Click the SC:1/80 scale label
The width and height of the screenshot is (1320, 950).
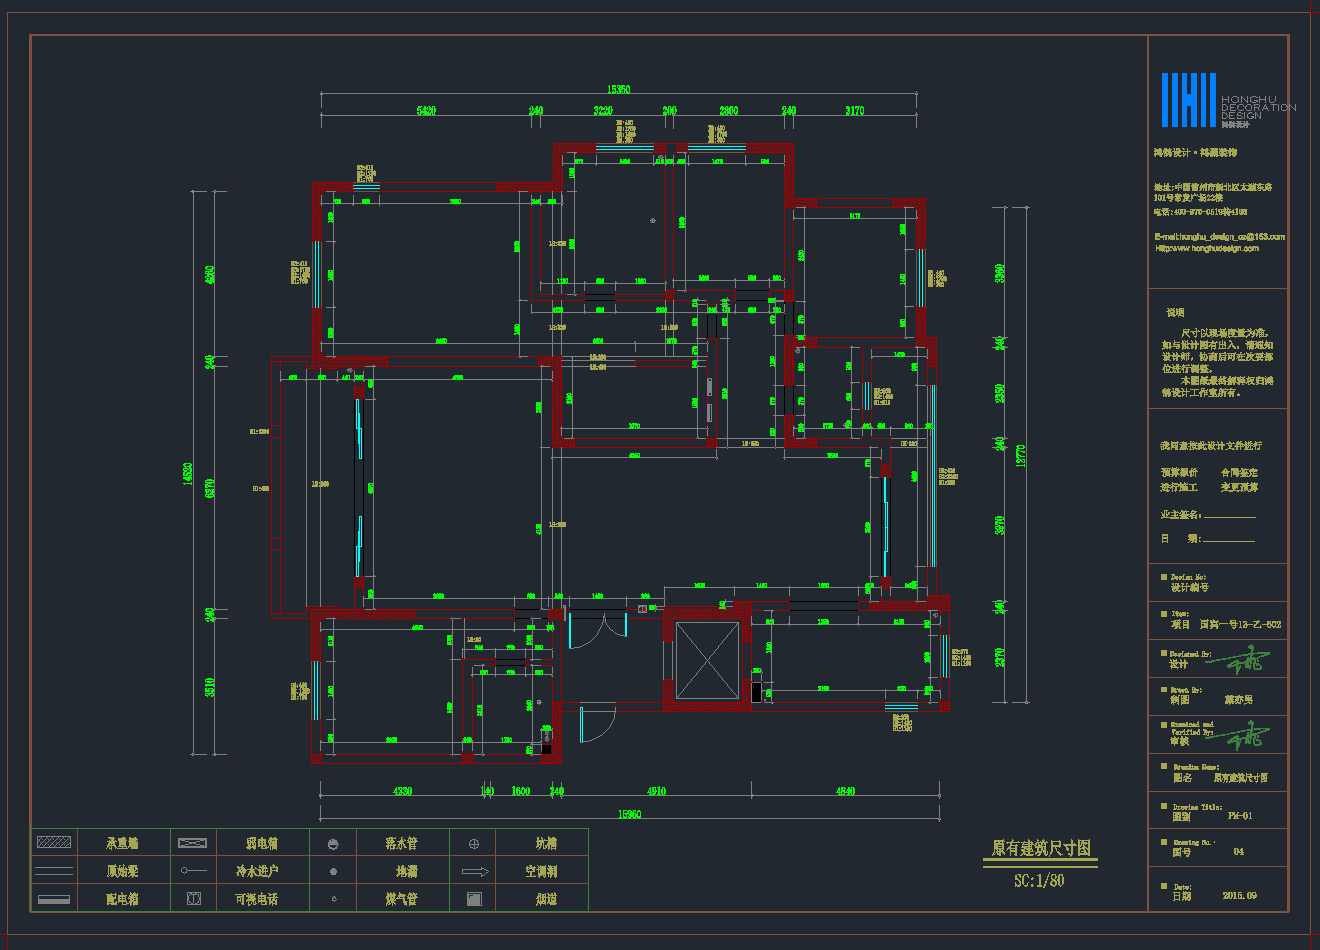(x=1039, y=881)
